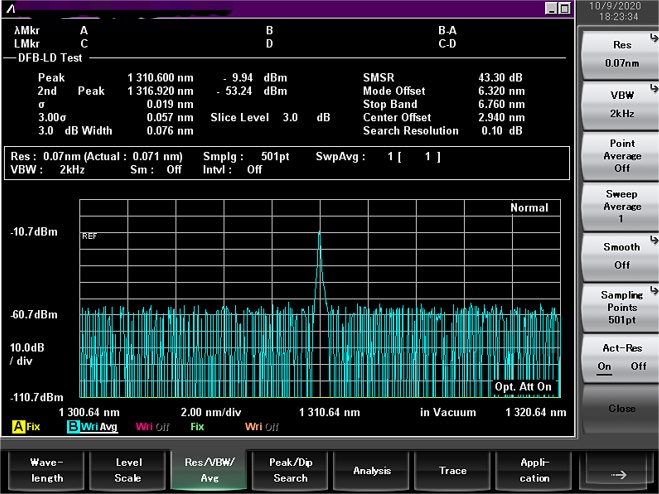This screenshot has height=494, width=659.
Task: Select trace A Fix indicator
Action: point(26,426)
